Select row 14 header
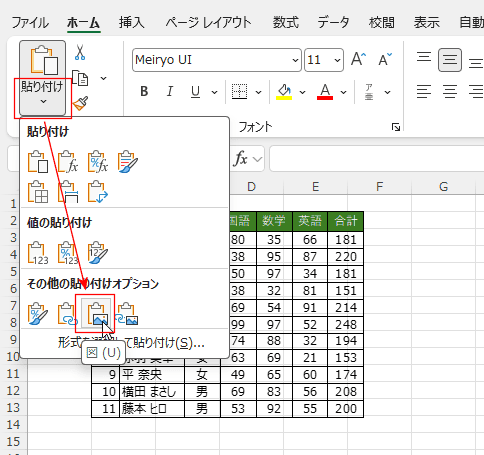484x455 pixels. 13,425
